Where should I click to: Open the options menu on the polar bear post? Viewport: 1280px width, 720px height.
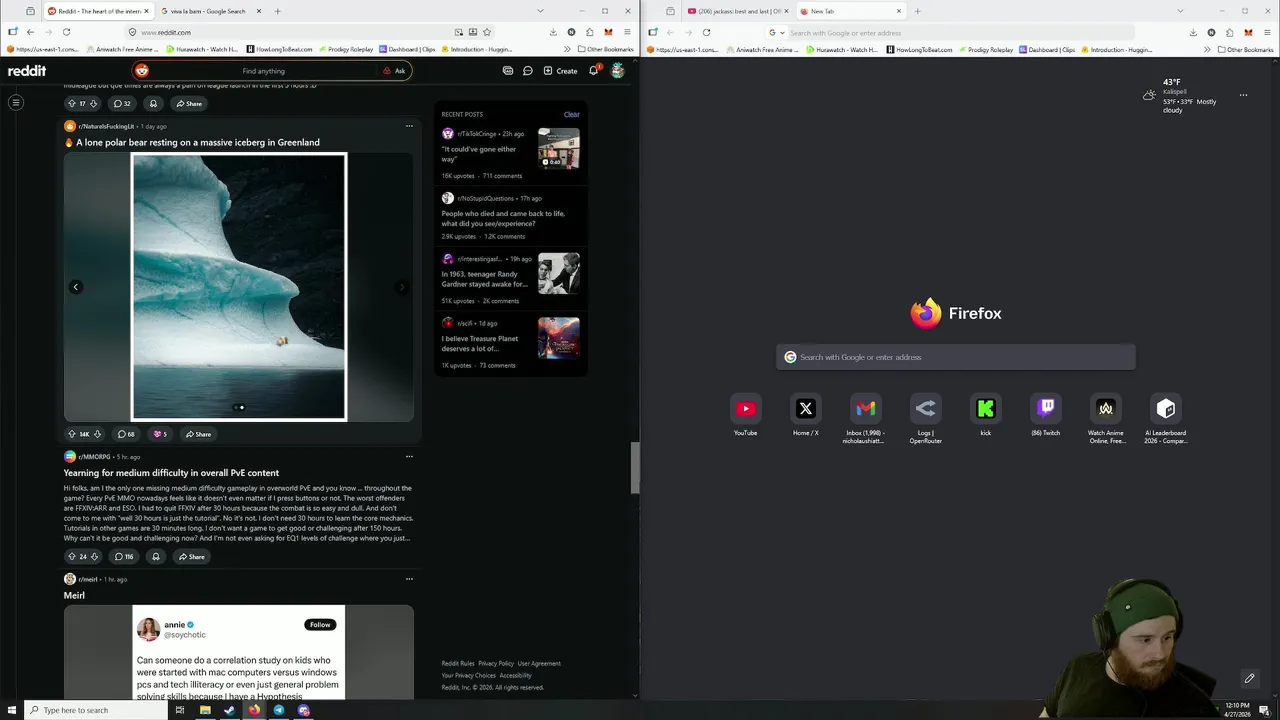(409, 126)
